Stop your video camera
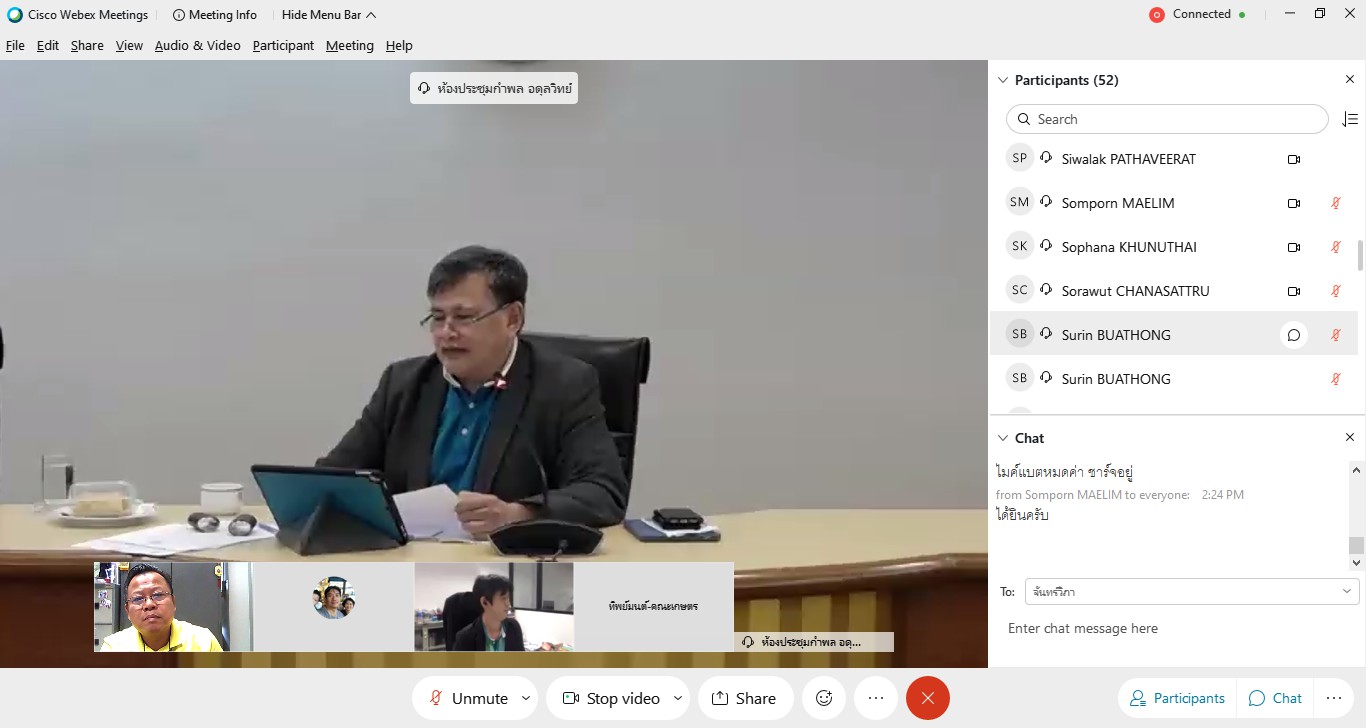Image resolution: width=1366 pixels, height=728 pixels. tap(610, 698)
